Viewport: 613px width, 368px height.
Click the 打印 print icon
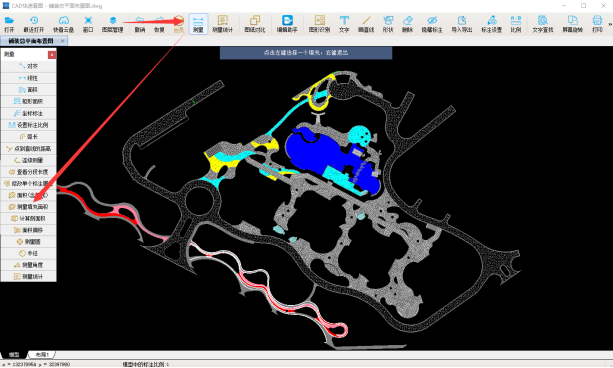pos(597,24)
